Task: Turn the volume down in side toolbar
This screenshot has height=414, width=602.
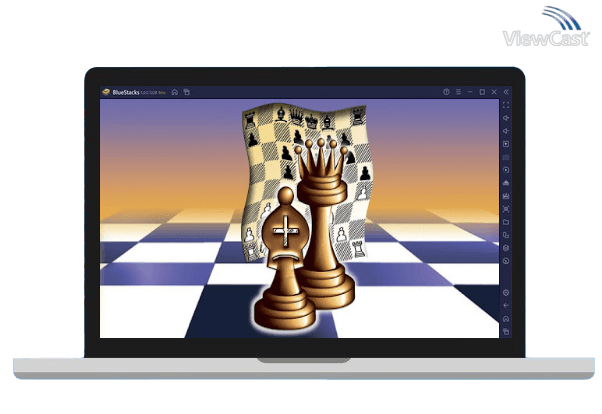Action: click(x=506, y=131)
